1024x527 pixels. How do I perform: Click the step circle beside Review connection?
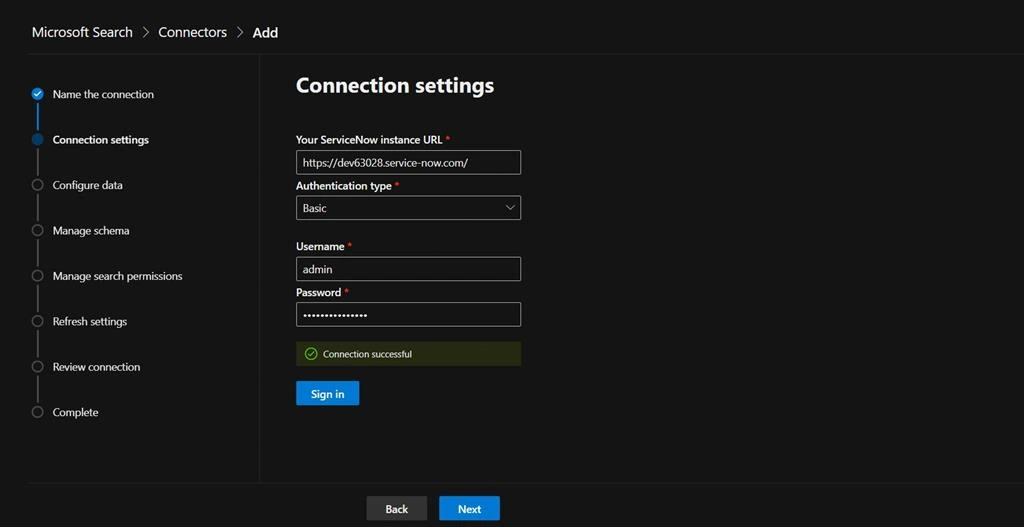(x=37, y=366)
